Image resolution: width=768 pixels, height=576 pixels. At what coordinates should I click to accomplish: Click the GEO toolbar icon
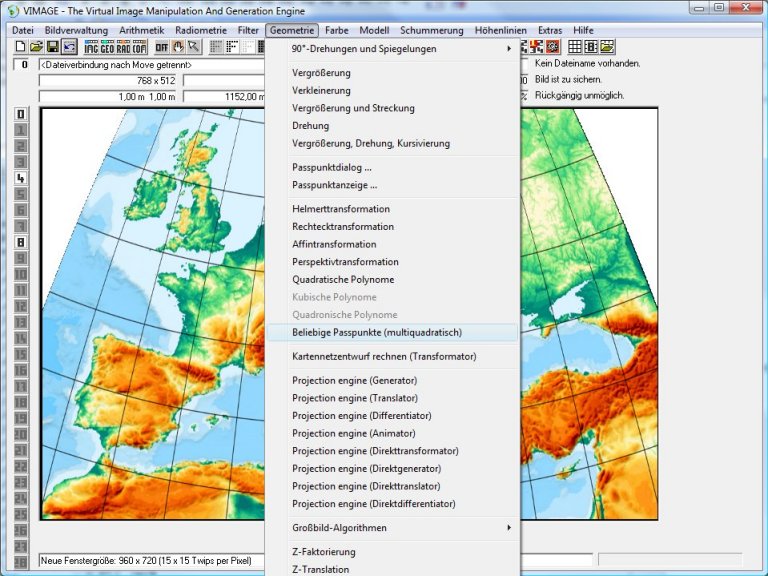point(108,47)
